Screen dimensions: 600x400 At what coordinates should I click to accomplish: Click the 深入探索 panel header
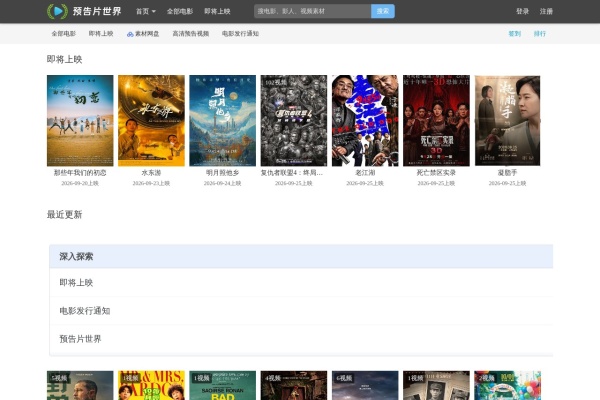pyautogui.click(x=301, y=256)
